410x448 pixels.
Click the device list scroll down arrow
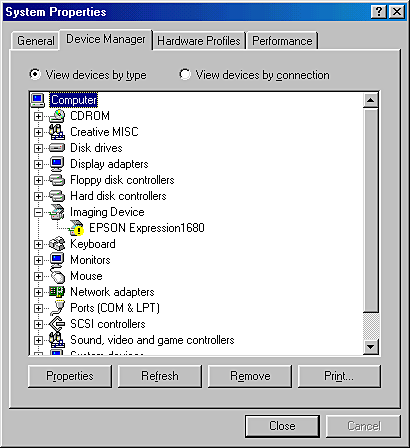(x=371, y=347)
